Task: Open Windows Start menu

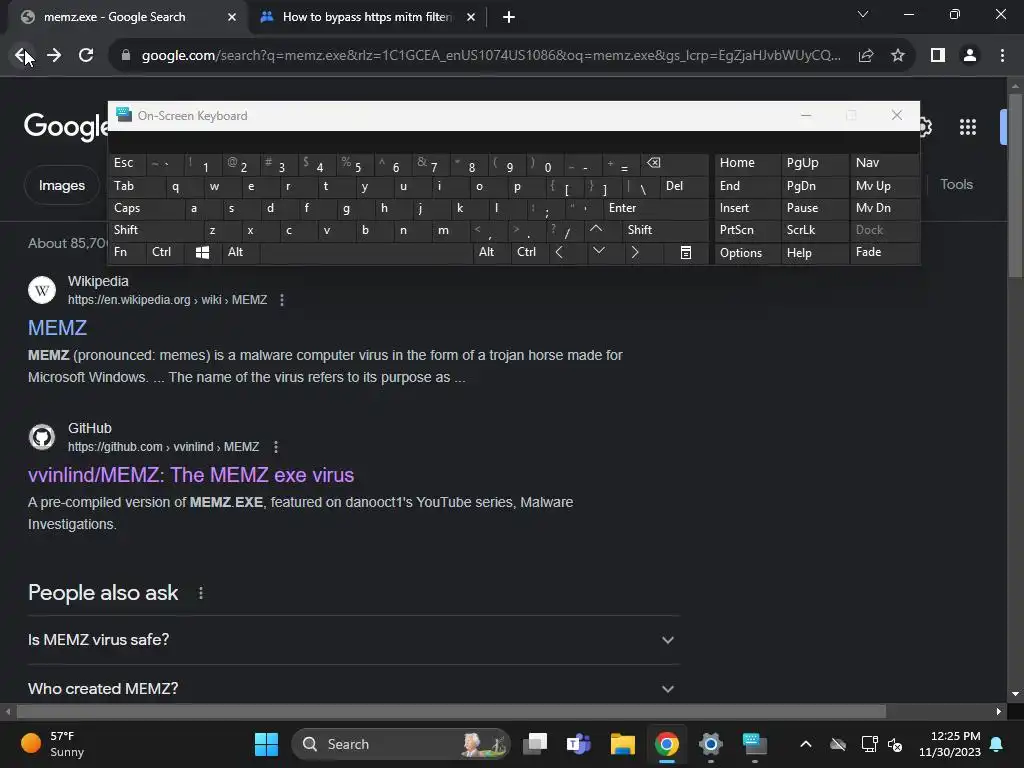Action: click(266, 744)
